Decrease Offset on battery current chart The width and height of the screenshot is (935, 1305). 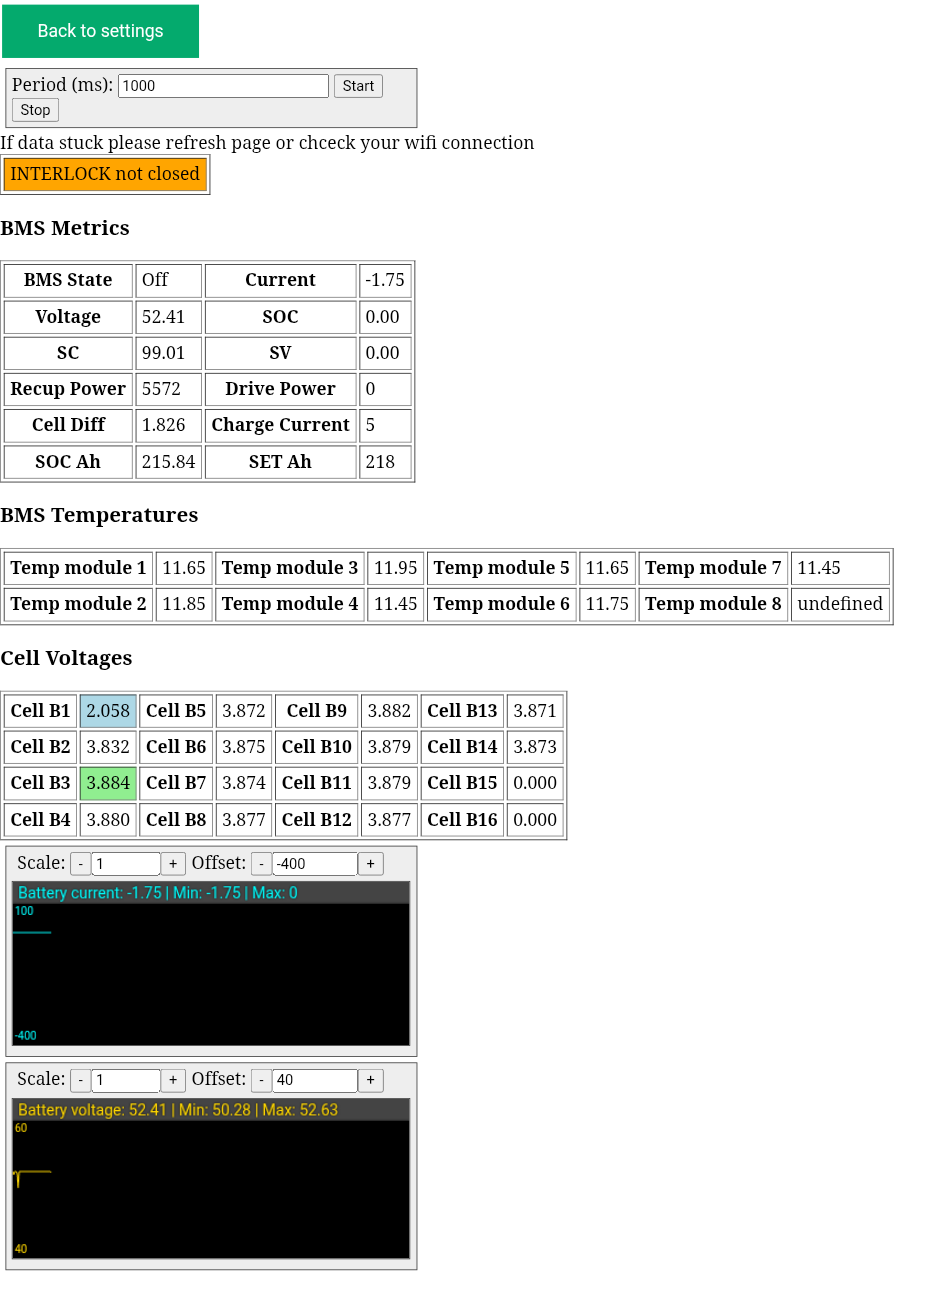[261, 864]
